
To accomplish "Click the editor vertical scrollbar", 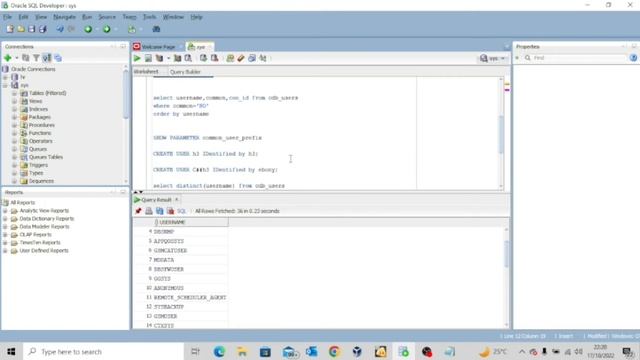I will [501, 134].
